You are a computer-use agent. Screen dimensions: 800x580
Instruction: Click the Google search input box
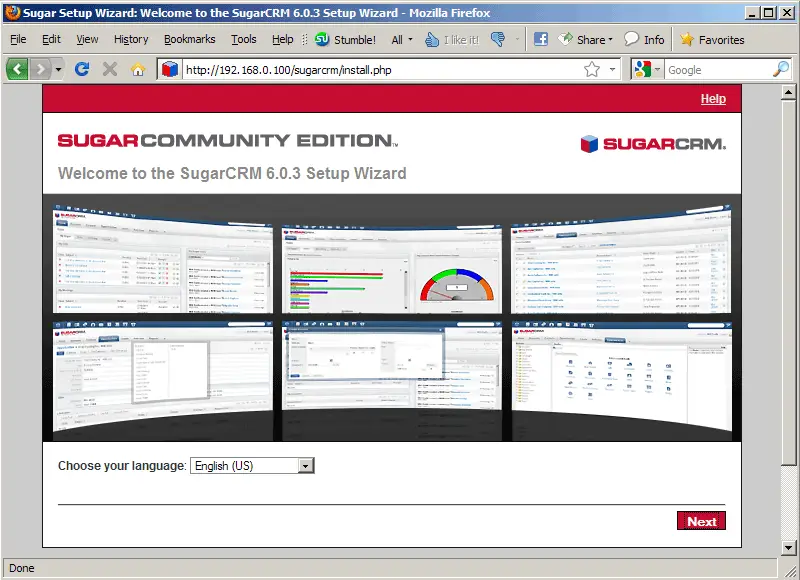[718, 70]
